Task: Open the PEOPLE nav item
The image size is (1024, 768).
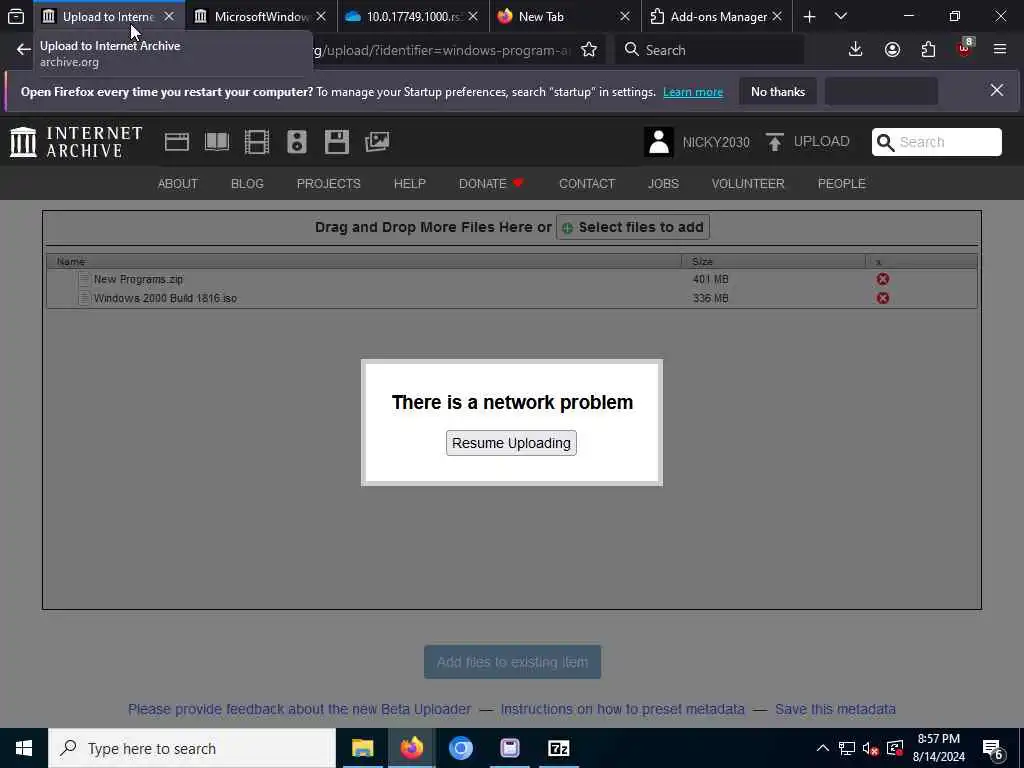Action: pyautogui.click(x=842, y=184)
